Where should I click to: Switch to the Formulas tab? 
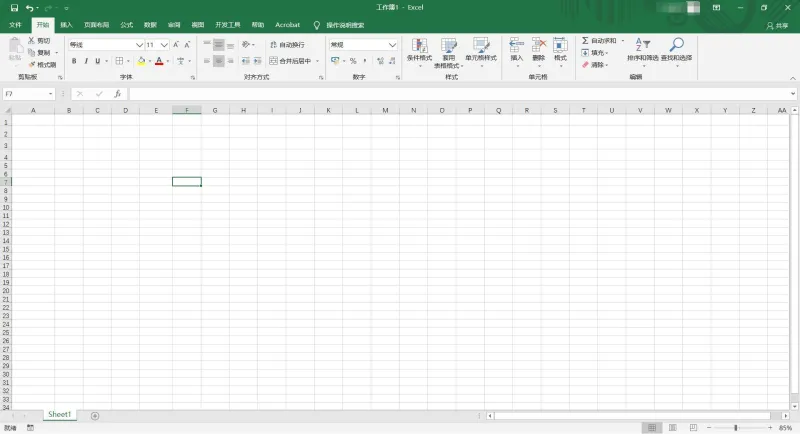click(127, 25)
